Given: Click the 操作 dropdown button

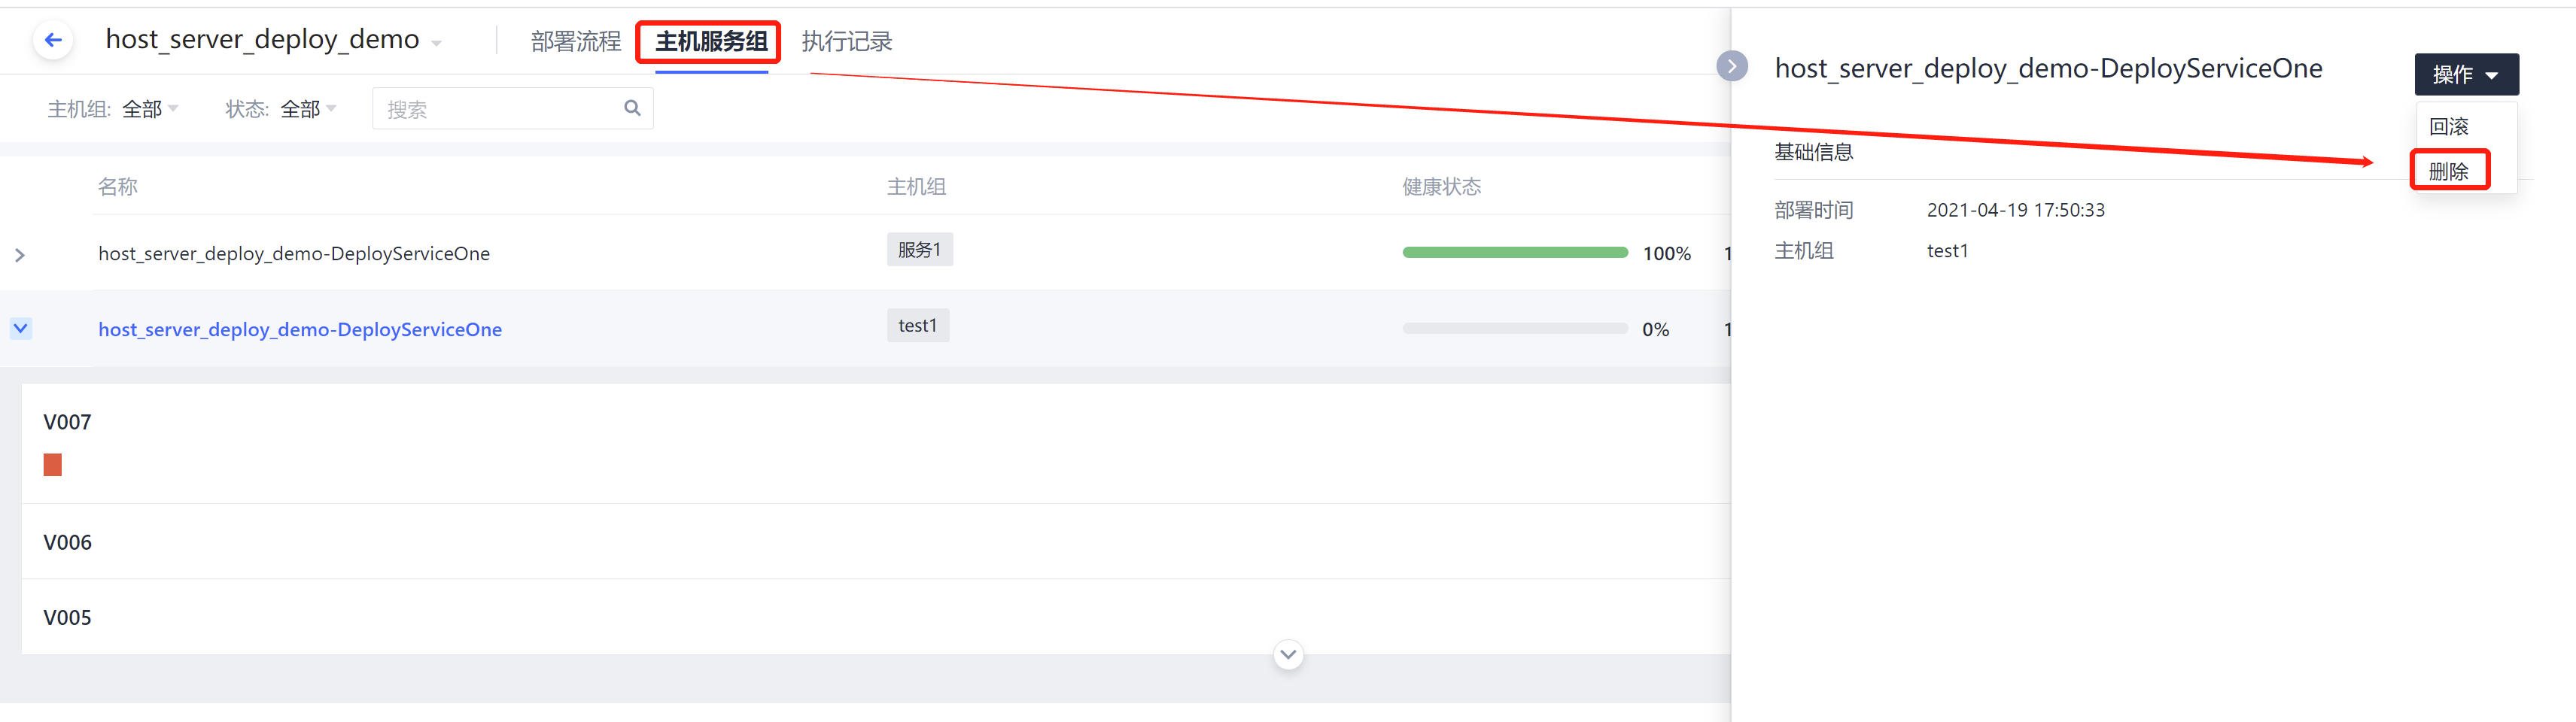Looking at the screenshot, I should click(x=2466, y=74).
